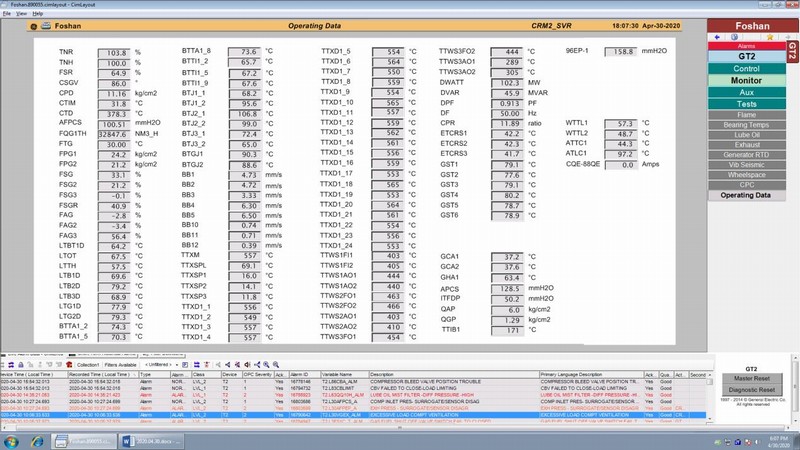Sort by the Primary Language Description column header
The image size is (800, 450).
pyautogui.click(x=591, y=374)
